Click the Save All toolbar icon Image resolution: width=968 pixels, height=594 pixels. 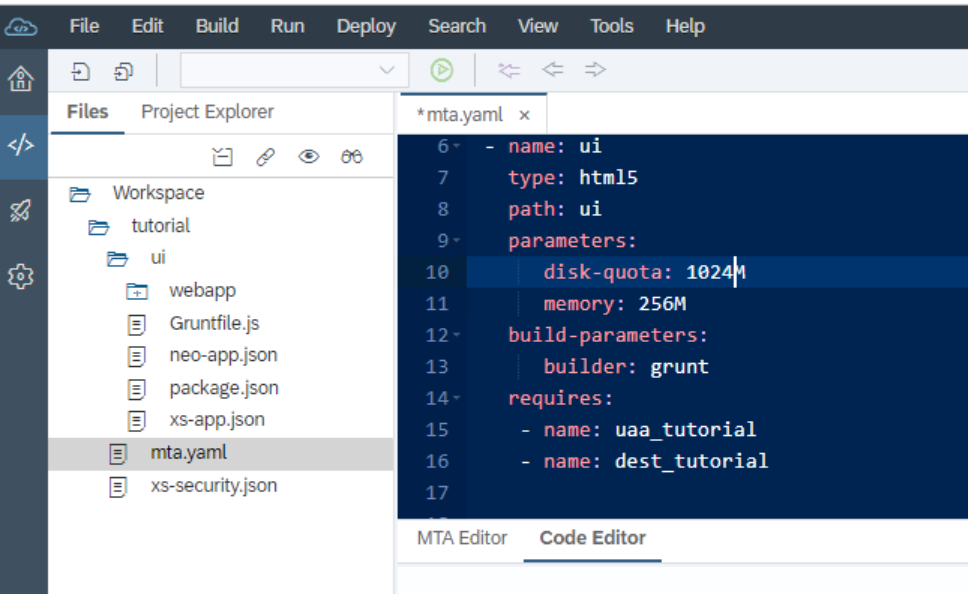pyautogui.click(x=123, y=72)
